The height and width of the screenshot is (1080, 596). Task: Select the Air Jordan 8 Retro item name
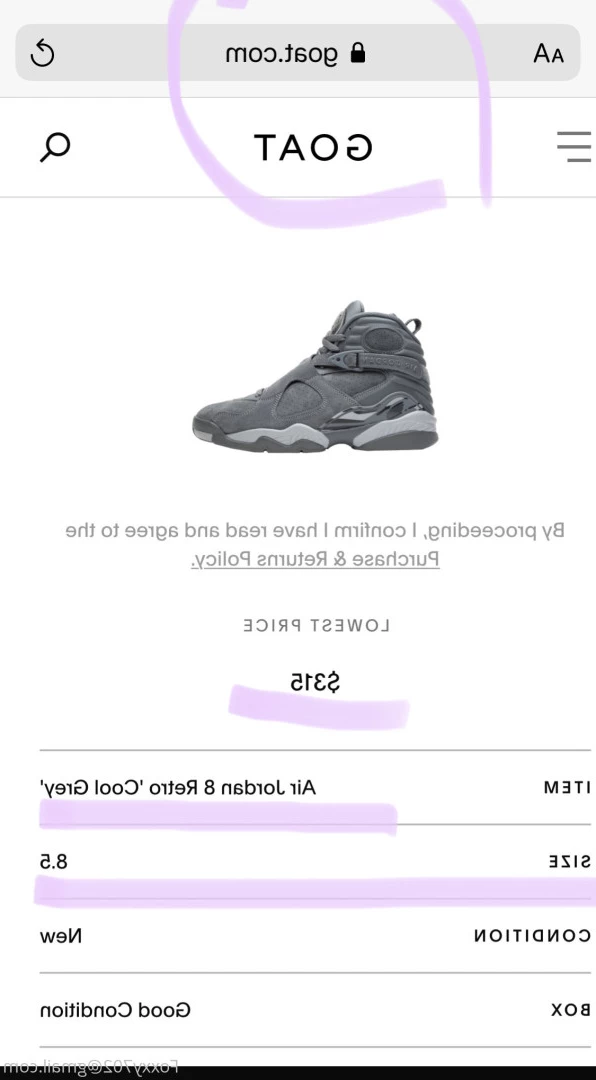[178, 787]
